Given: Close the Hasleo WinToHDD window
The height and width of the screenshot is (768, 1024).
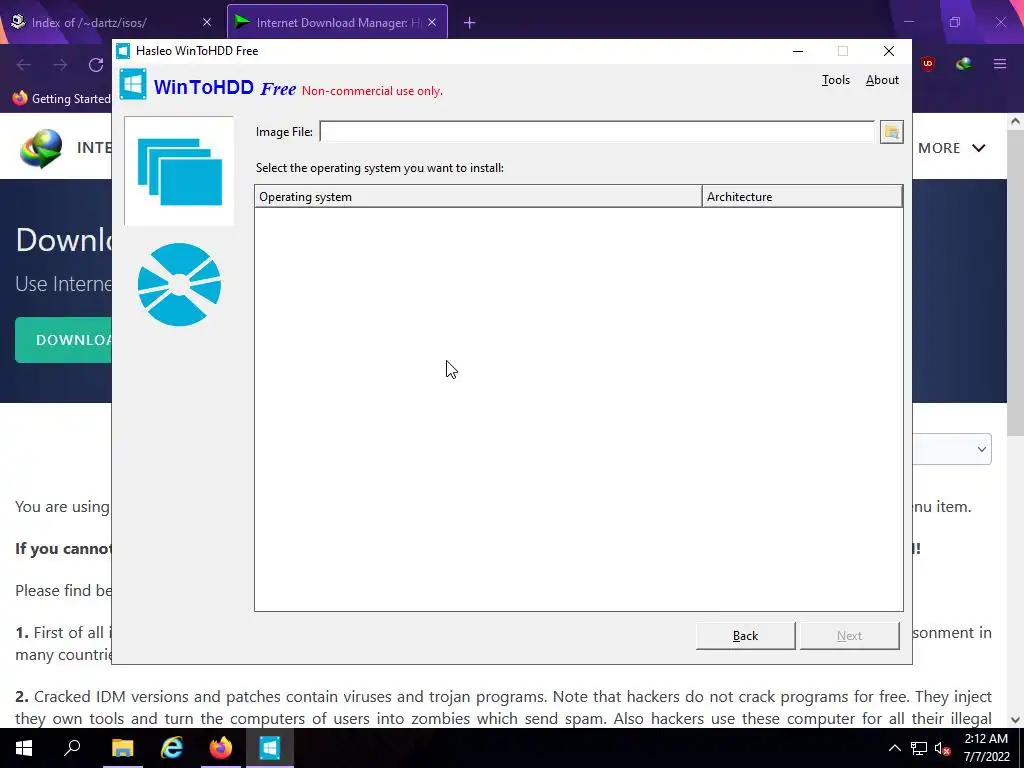Looking at the screenshot, I should (888, 51).
